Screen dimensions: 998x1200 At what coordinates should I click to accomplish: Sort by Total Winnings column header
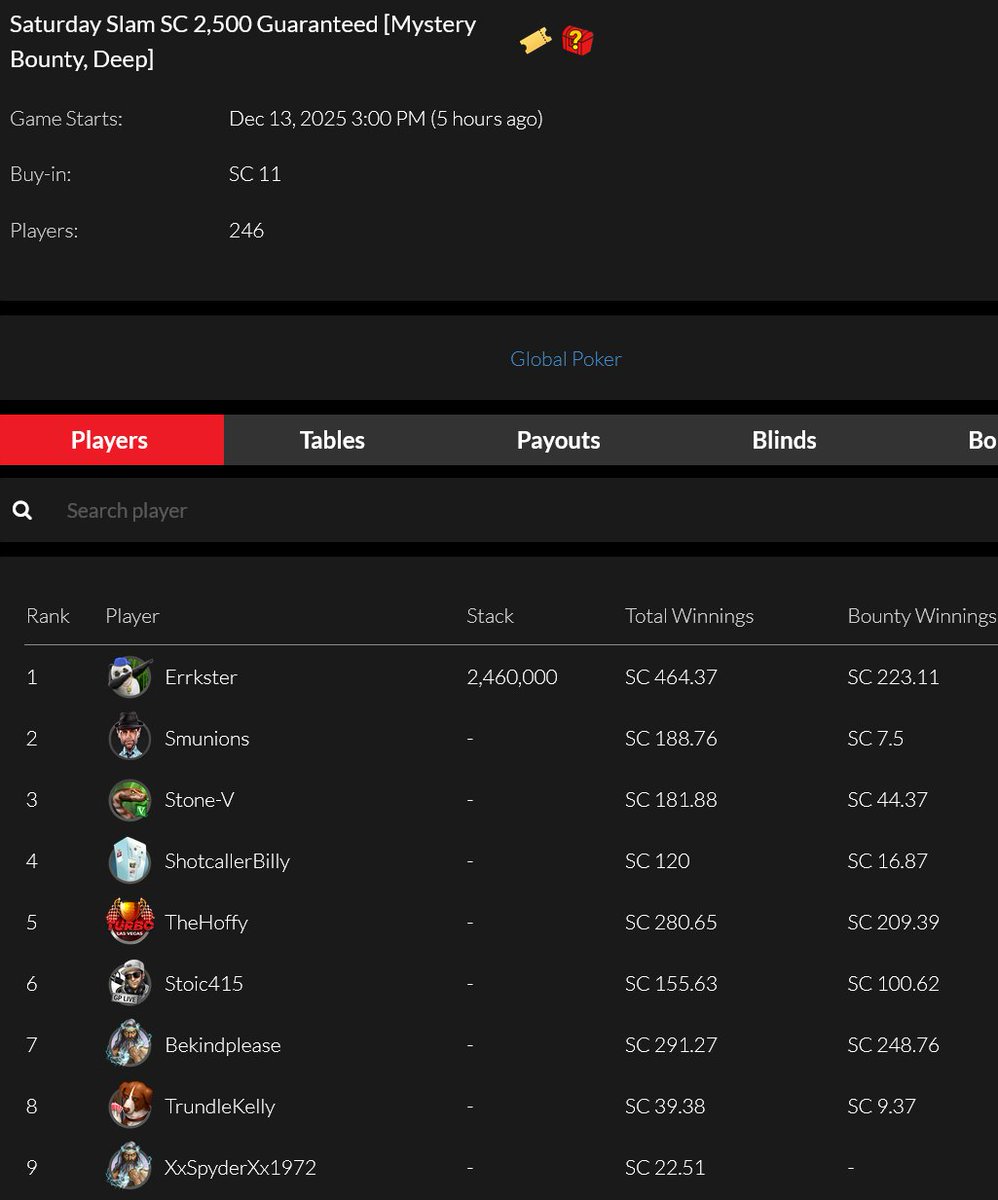pyautogui.click(x=689, y=616)
